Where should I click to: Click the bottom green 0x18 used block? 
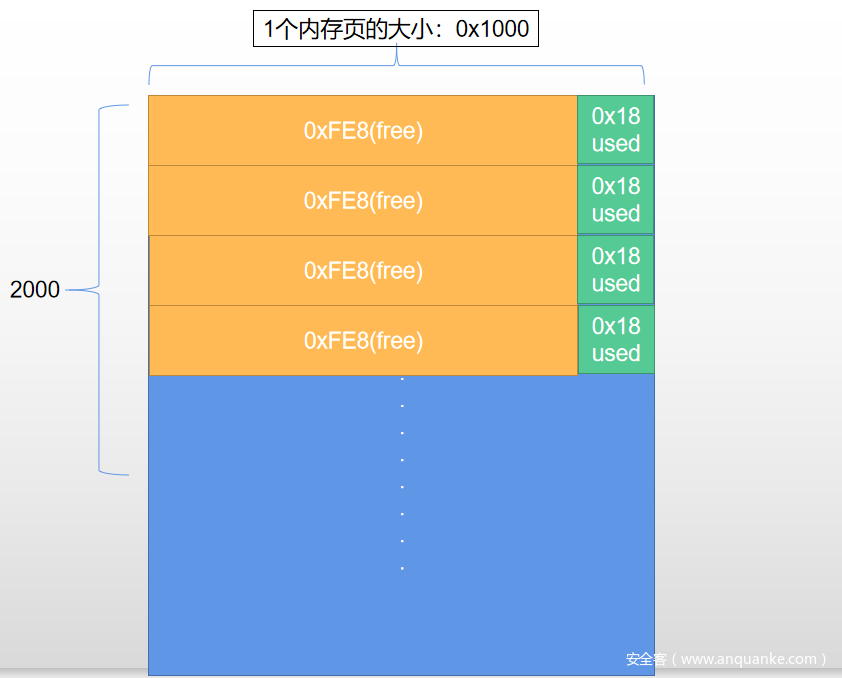point(616,340)
